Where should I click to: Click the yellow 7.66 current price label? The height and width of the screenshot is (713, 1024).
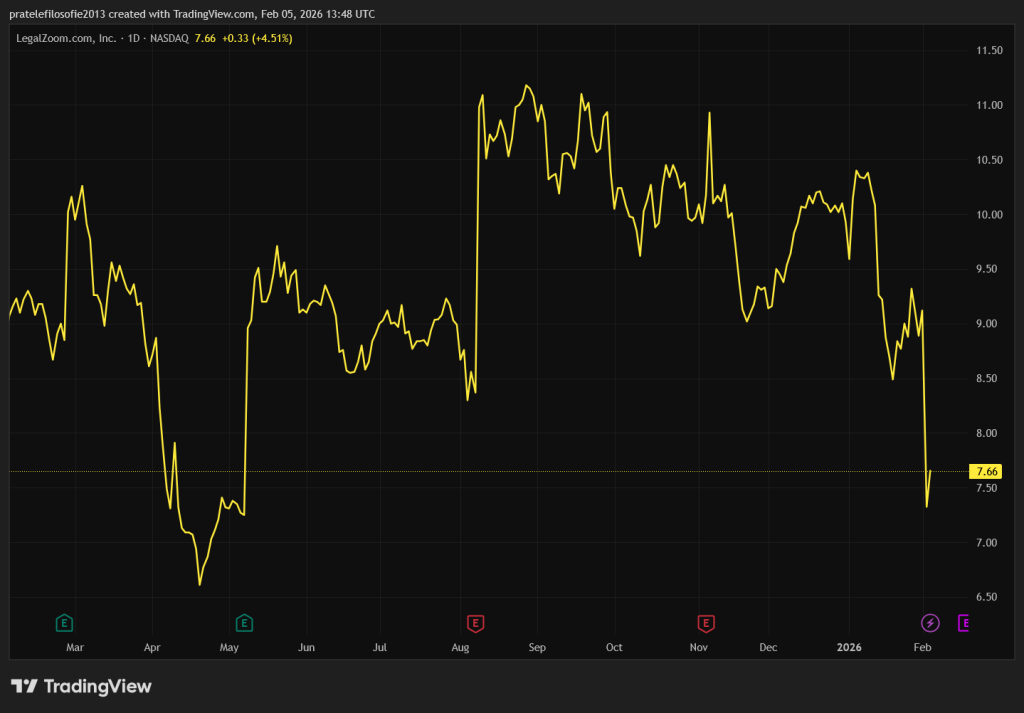pyautogui.click(x=986, y=471)
